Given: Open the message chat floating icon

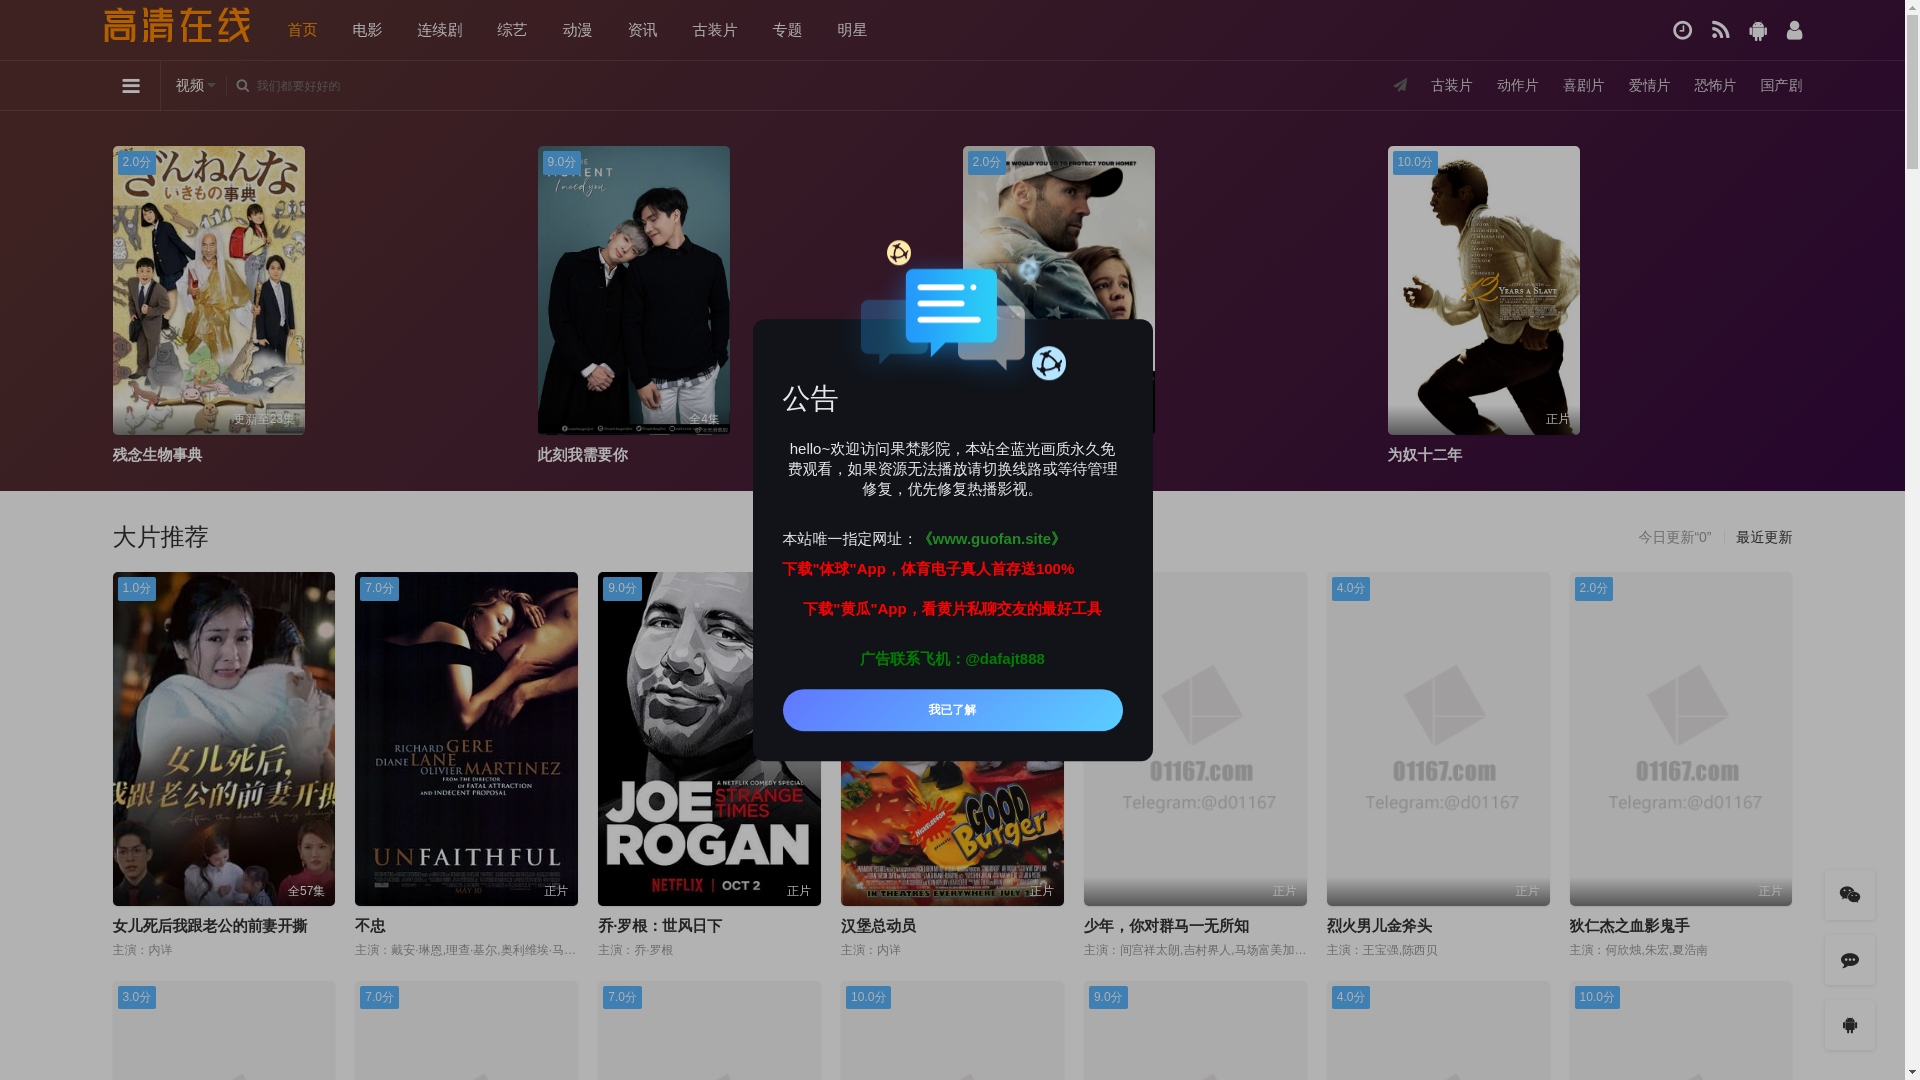Looking at the screenshot, I should [x=1849, y=960].
